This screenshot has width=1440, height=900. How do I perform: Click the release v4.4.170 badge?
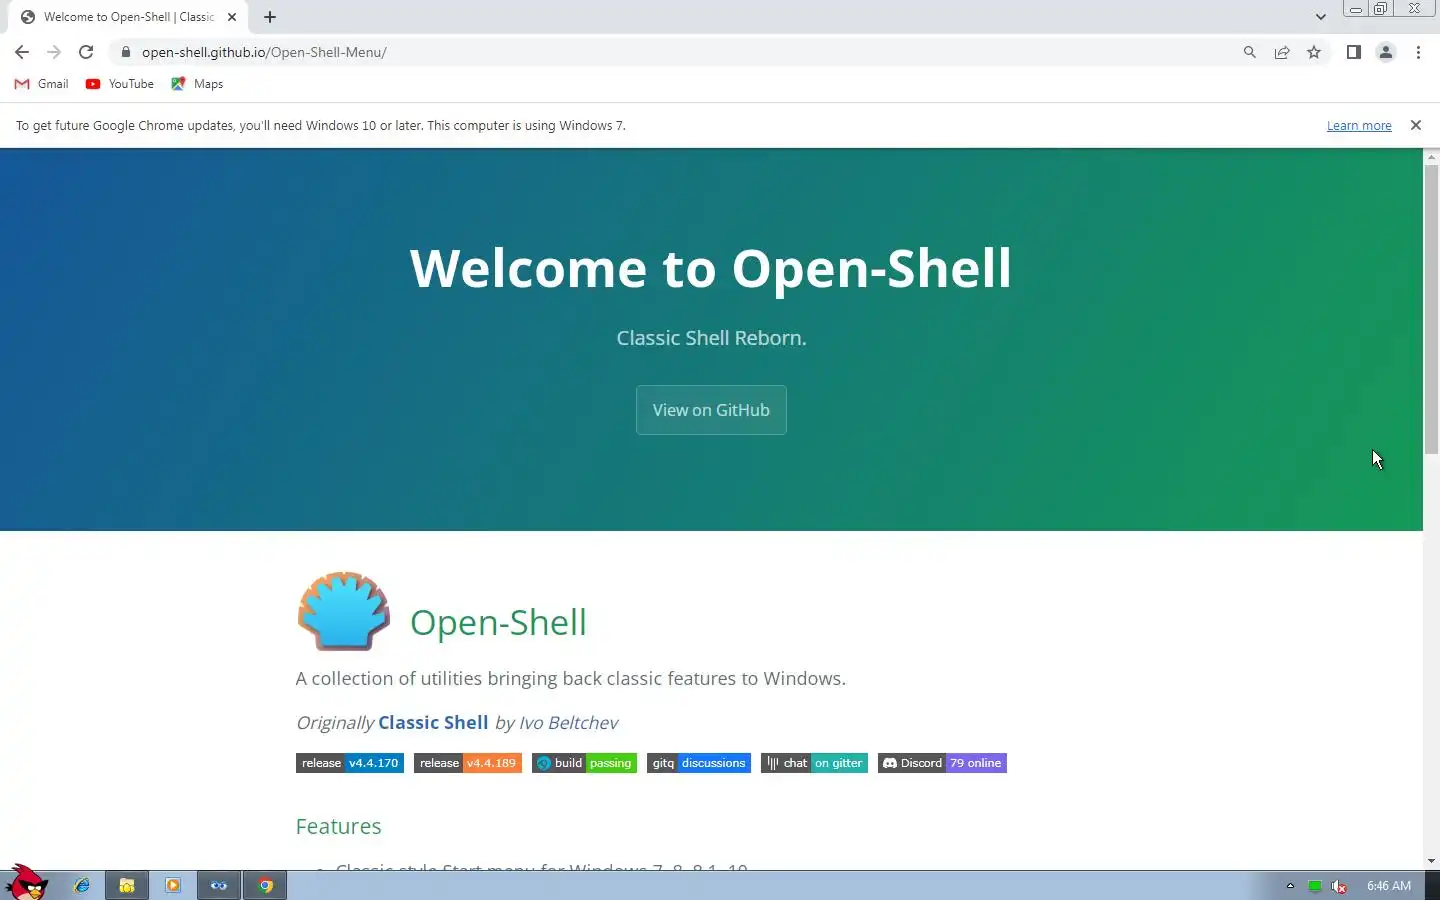point(350,763)
